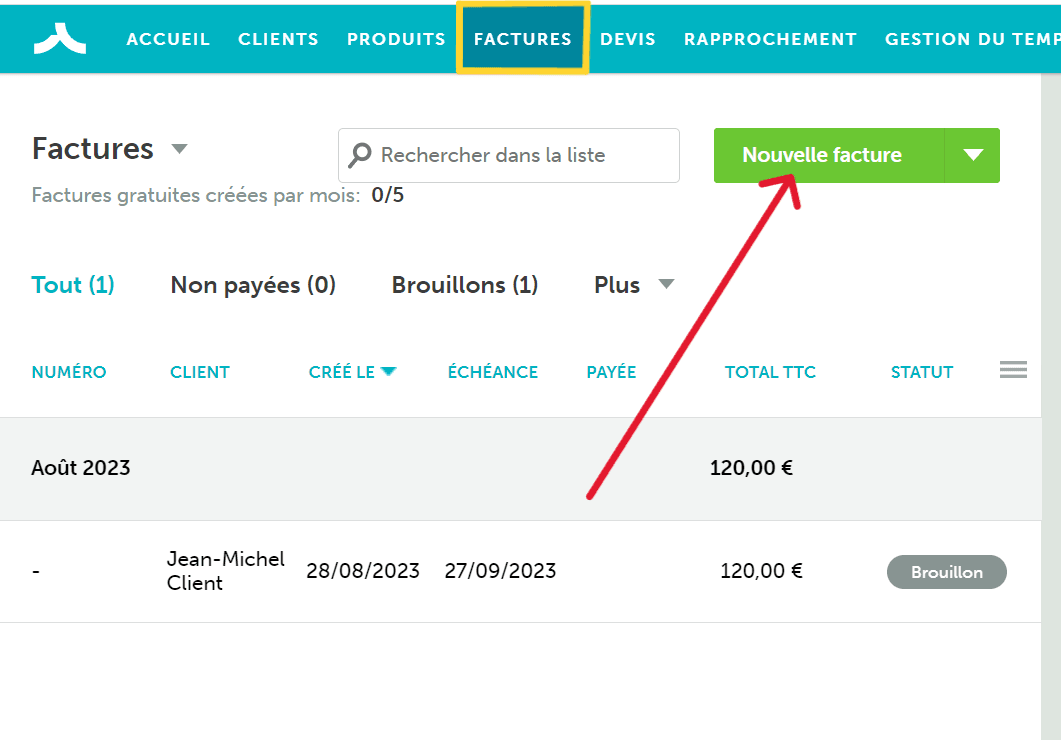Open the RAPPROCHEMENT menu
The height and width of the screenshot is (740, 1061).
click(770, 39)
